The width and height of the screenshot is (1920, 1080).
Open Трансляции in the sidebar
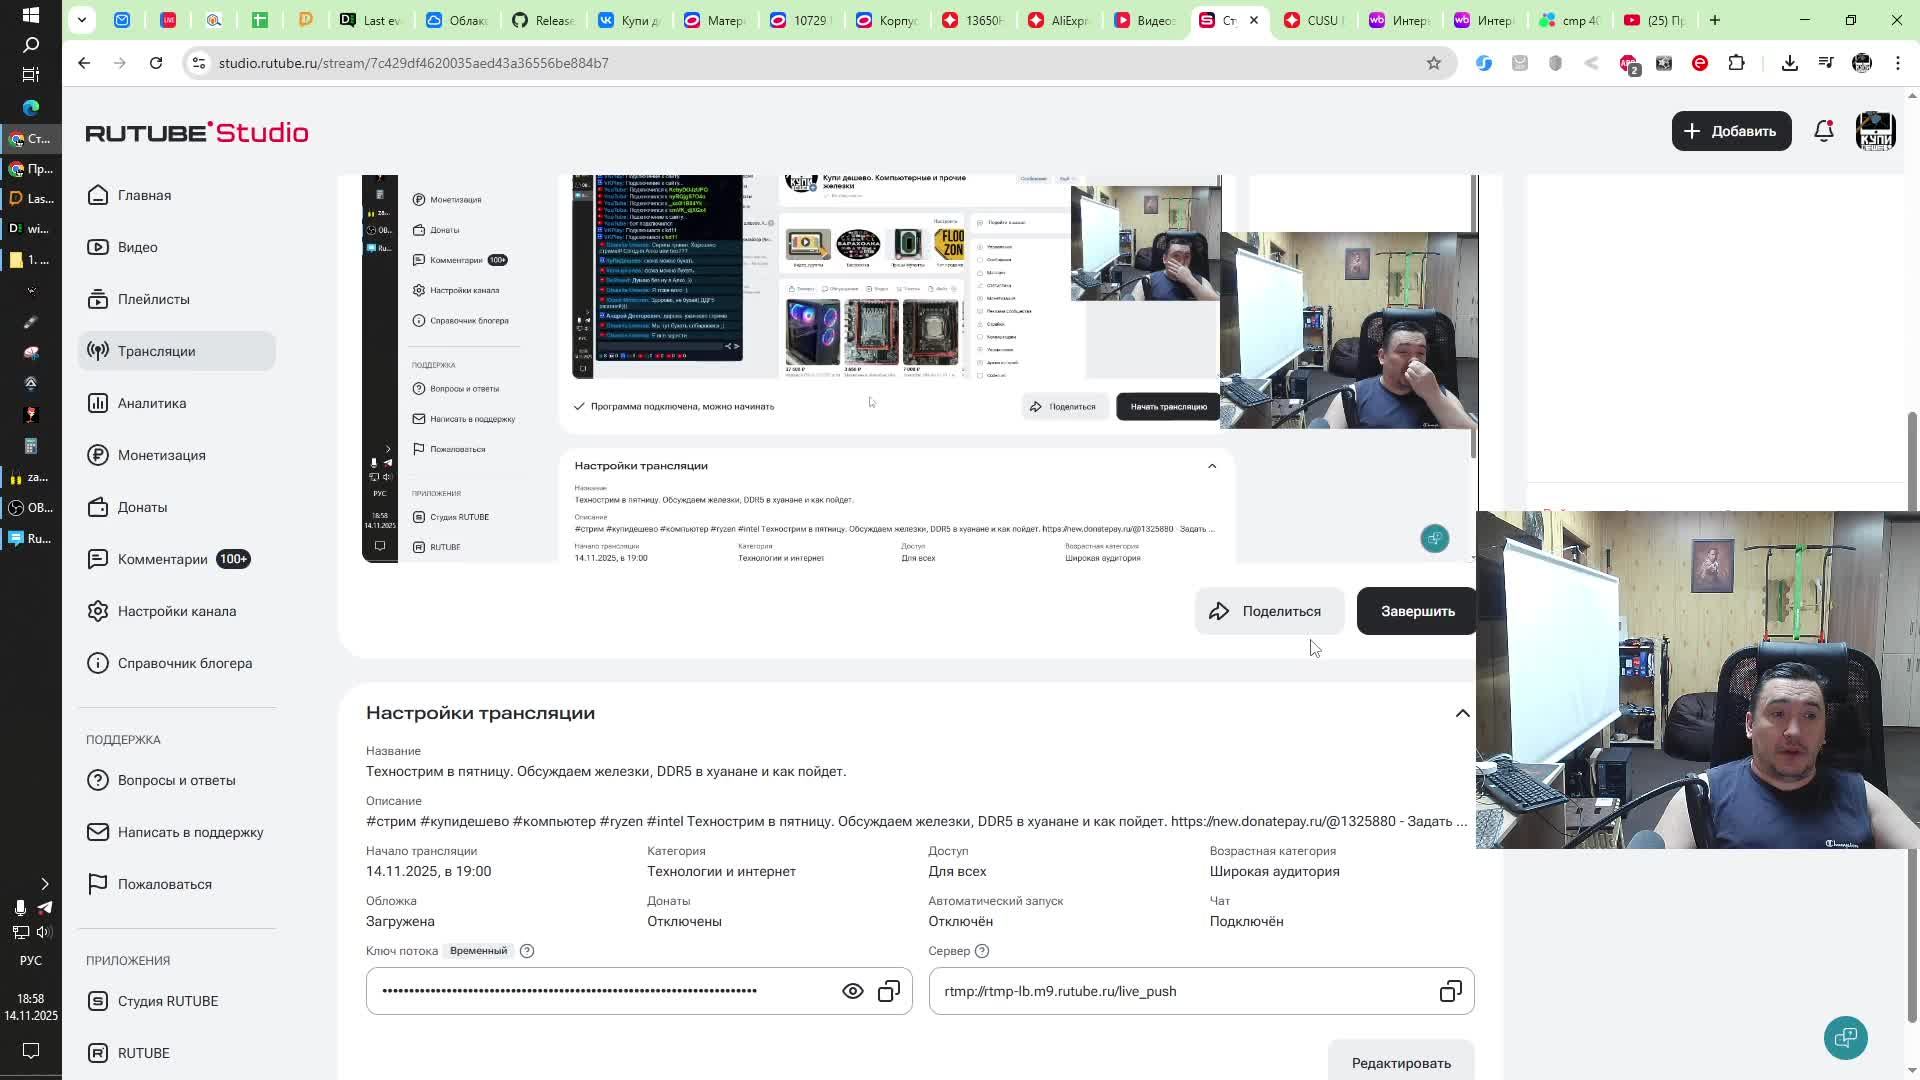[157, 351]
